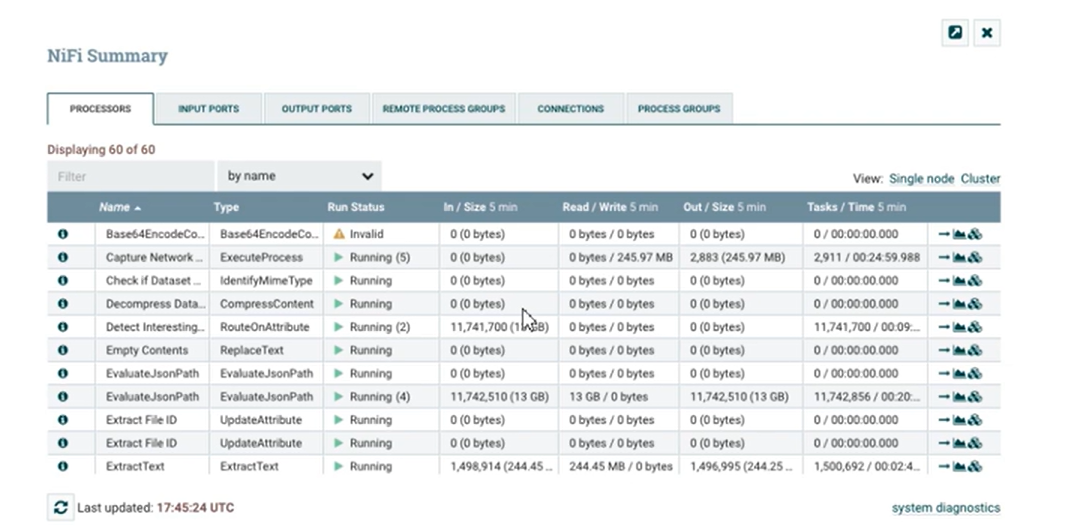The width and height of the screenshot is (1083, 532).
Task: Show status history chart for IdentifyMimeType row
Action: (x=959, y=281)
